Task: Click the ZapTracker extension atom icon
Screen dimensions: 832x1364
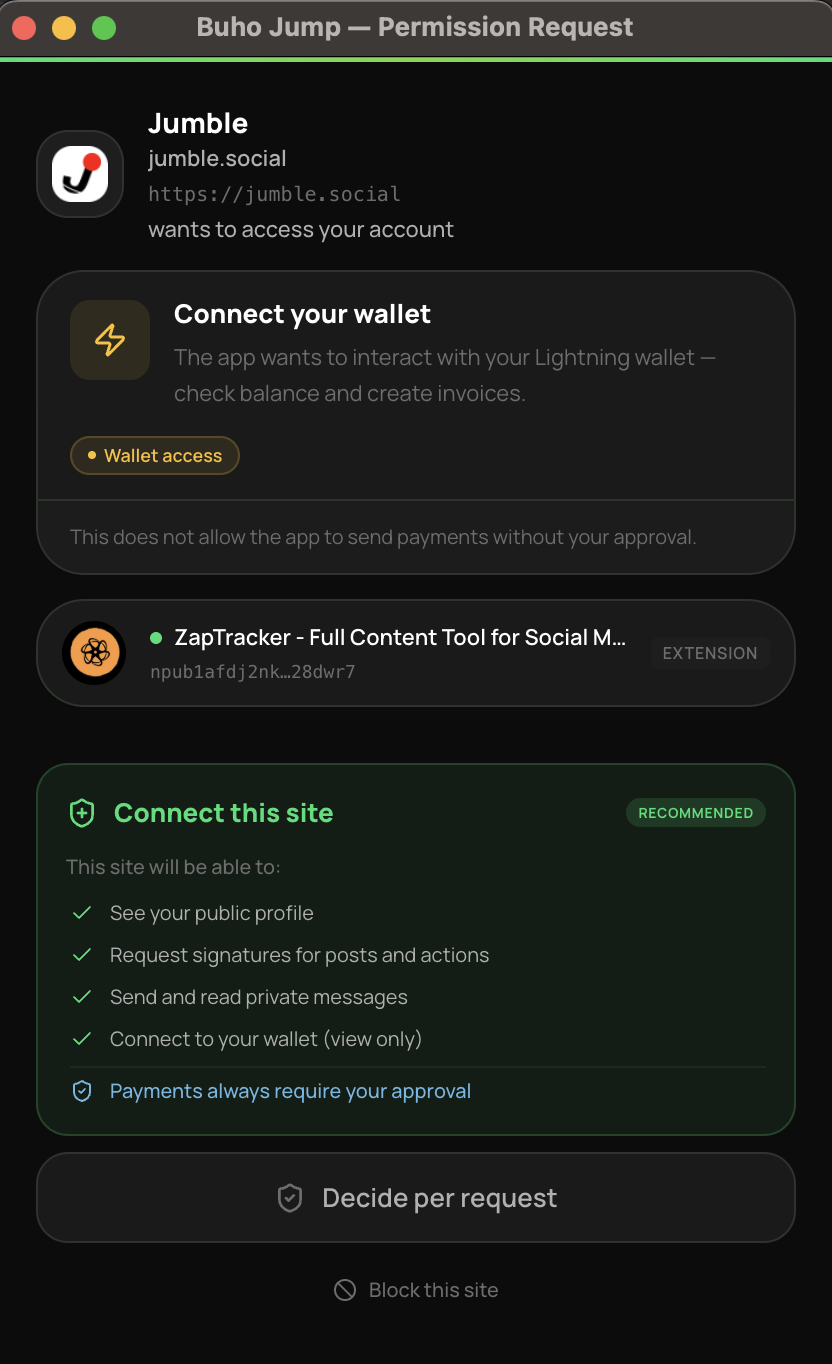Action: click(x=93, y=653)
